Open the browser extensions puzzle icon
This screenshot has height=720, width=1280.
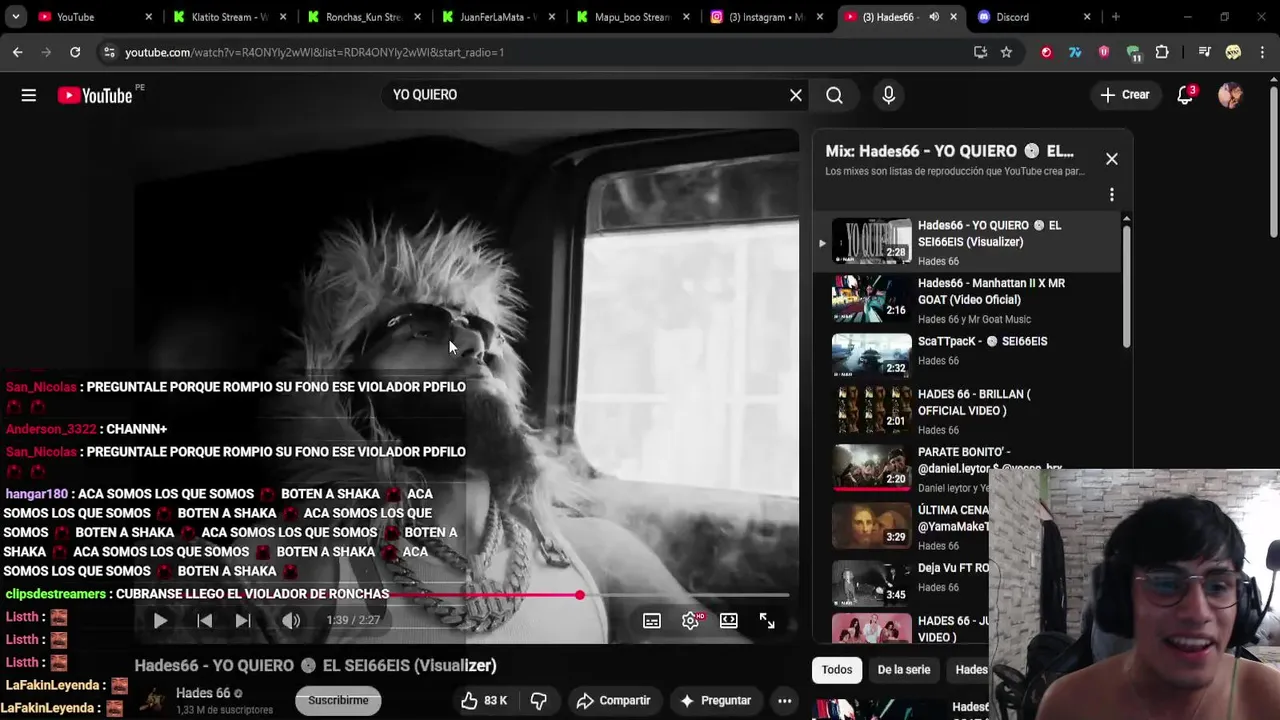tap(1162, 52)
